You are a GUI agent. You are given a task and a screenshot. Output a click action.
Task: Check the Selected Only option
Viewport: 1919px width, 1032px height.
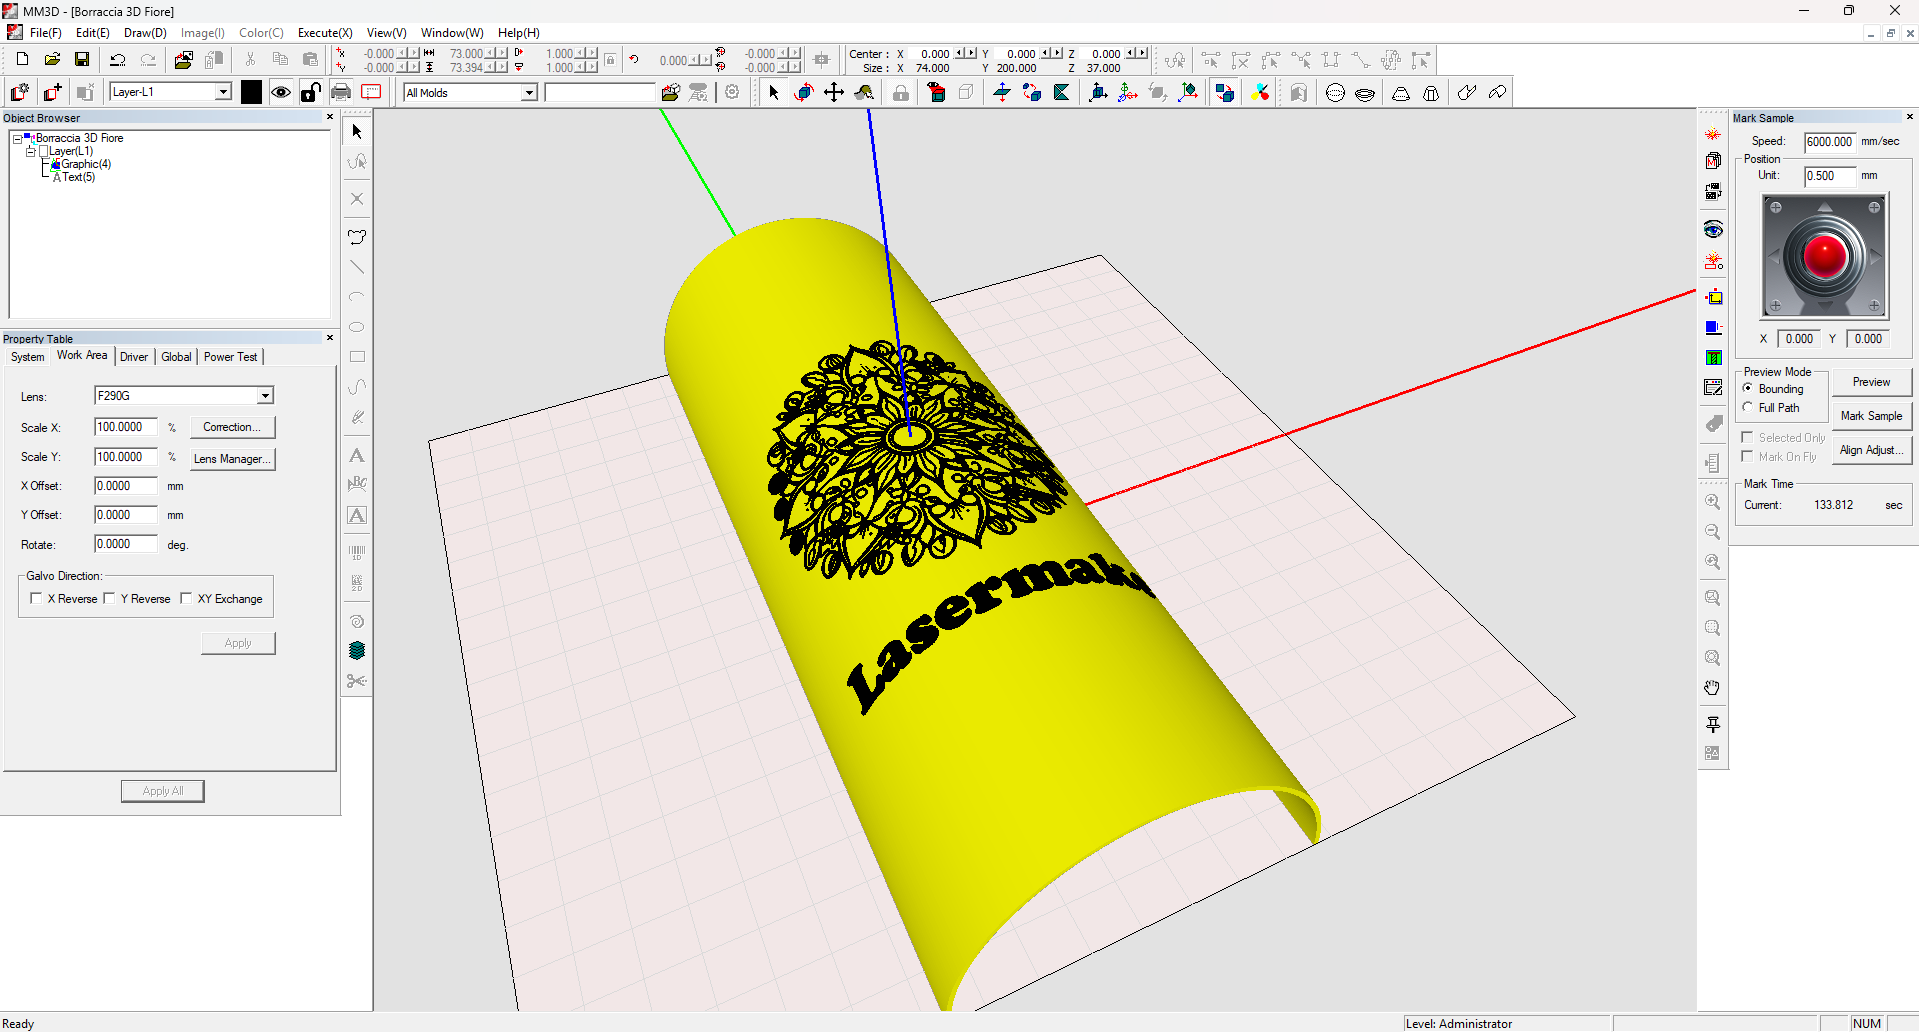pyautogui.click(x=1748, y=438)
